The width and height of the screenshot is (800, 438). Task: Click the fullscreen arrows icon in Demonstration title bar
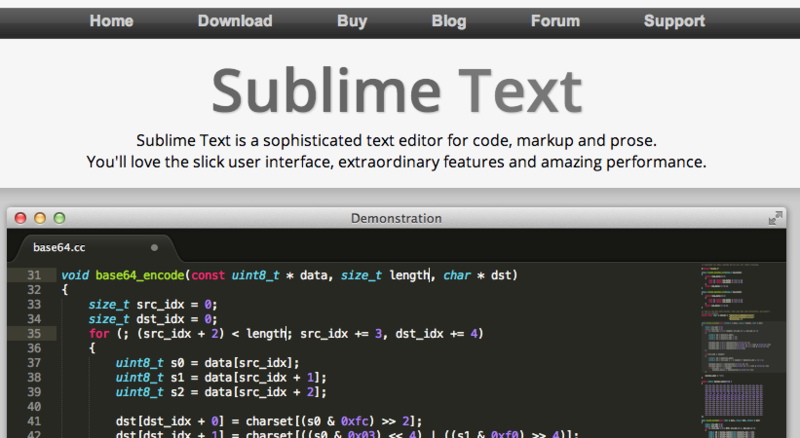point(776,218)
